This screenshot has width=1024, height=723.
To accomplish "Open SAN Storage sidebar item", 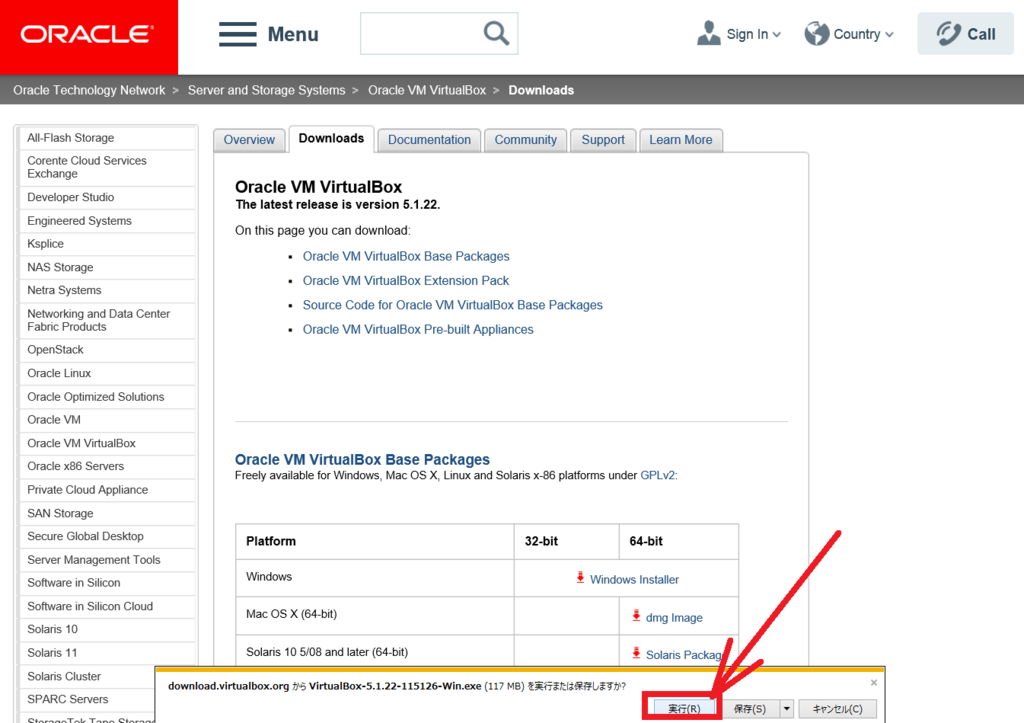I will coord(60,513).
